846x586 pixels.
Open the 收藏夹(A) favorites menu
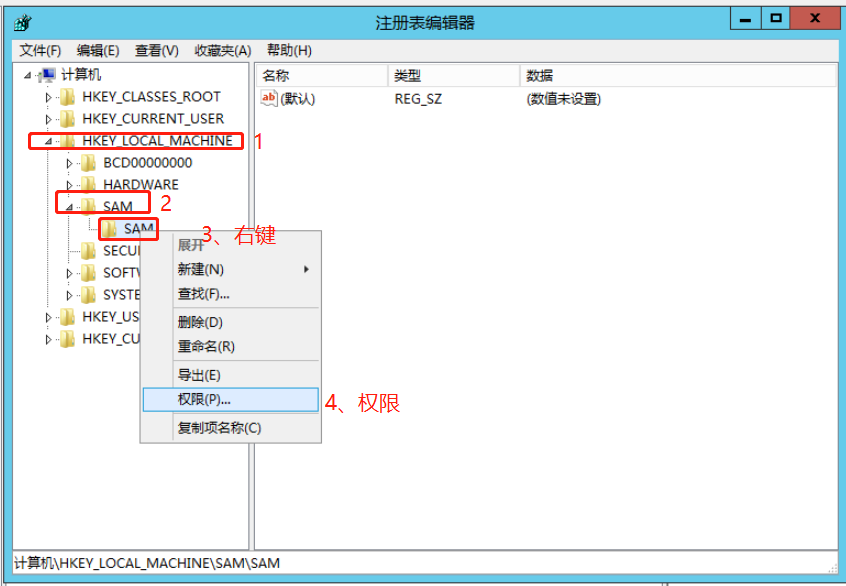223,50
